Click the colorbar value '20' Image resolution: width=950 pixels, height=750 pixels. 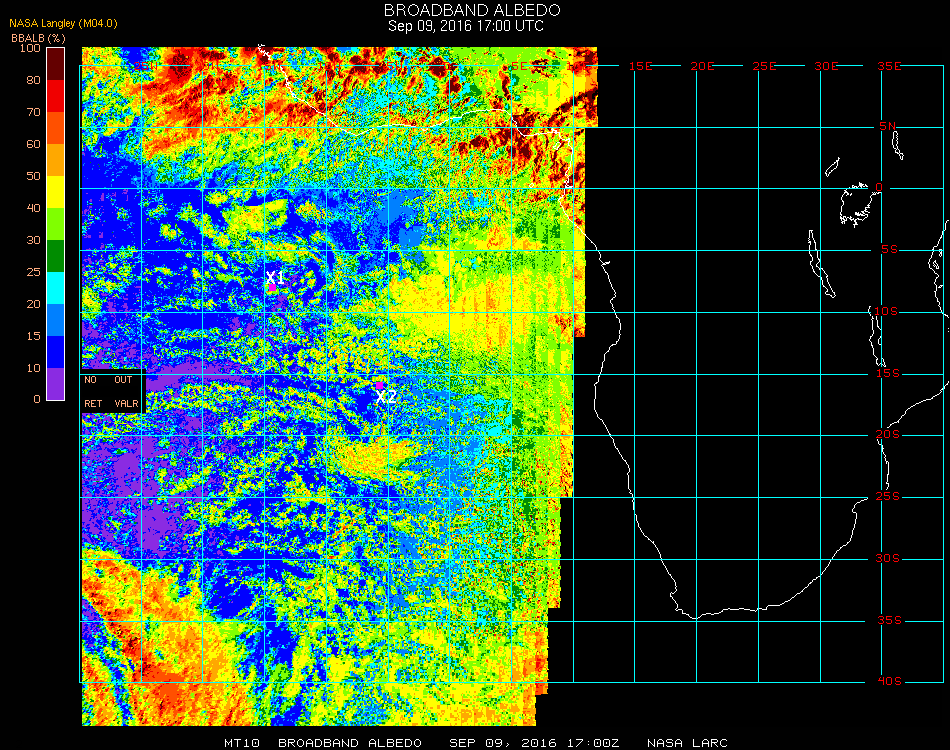[x=33, y=304]
